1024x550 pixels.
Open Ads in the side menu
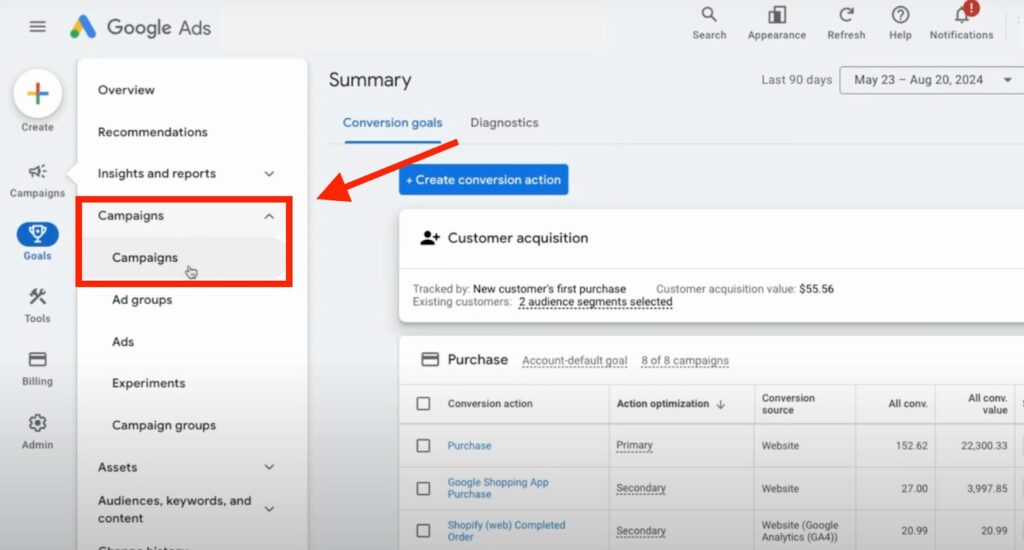coord(123,342)
